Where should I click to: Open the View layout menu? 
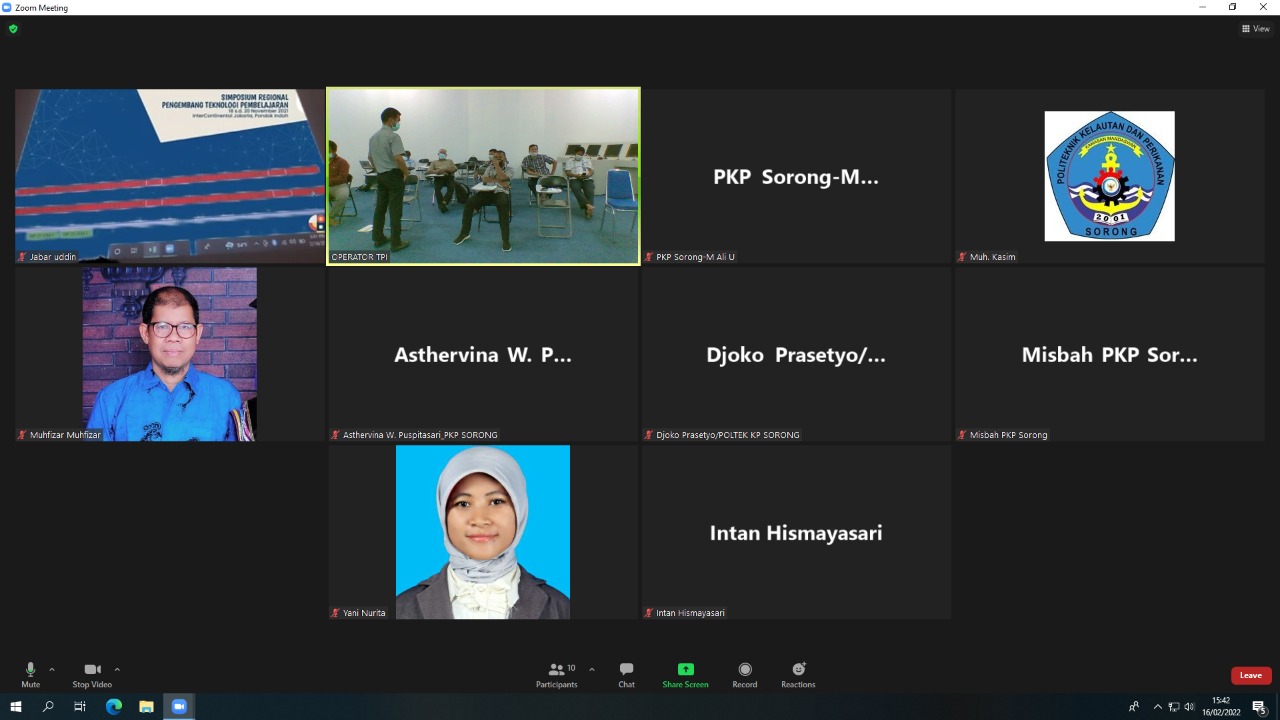click(x=1255, y=29)
